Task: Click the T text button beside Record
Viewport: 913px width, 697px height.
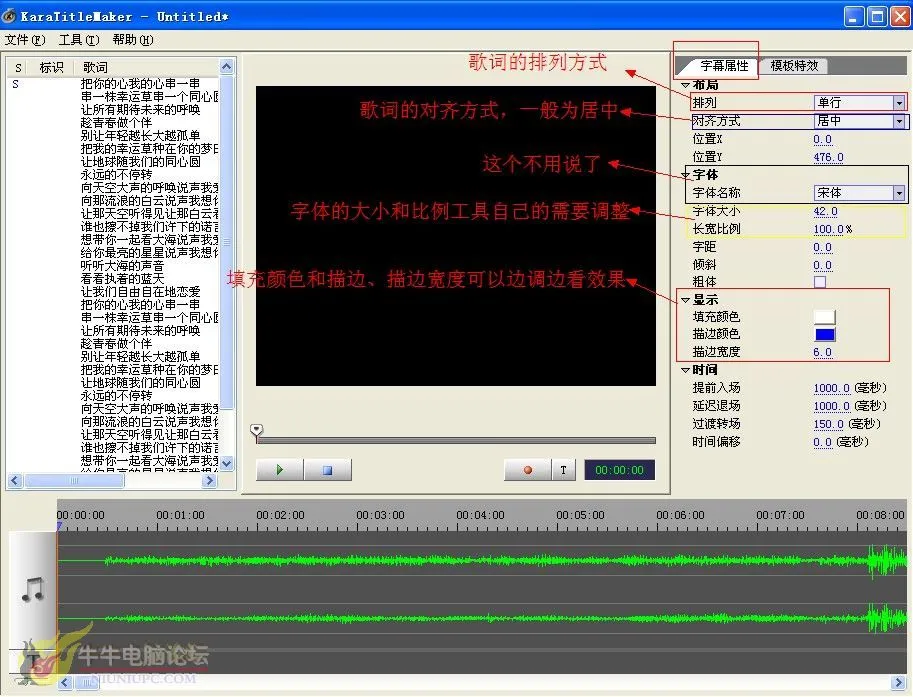Action: click(563, 470)
